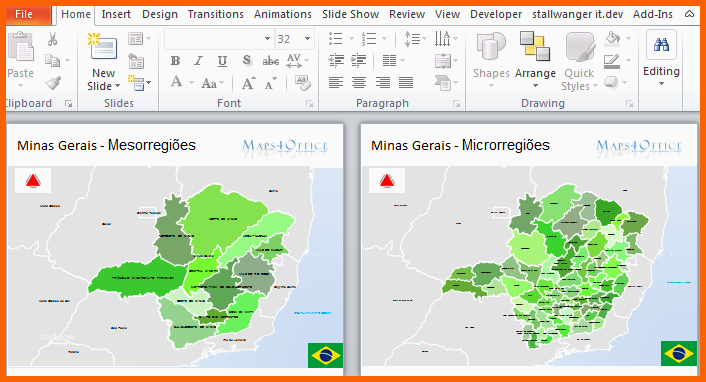The width and height of the screenshot is (706, 382).
Task: Open the Columns menu
Action: click(393, 60)
